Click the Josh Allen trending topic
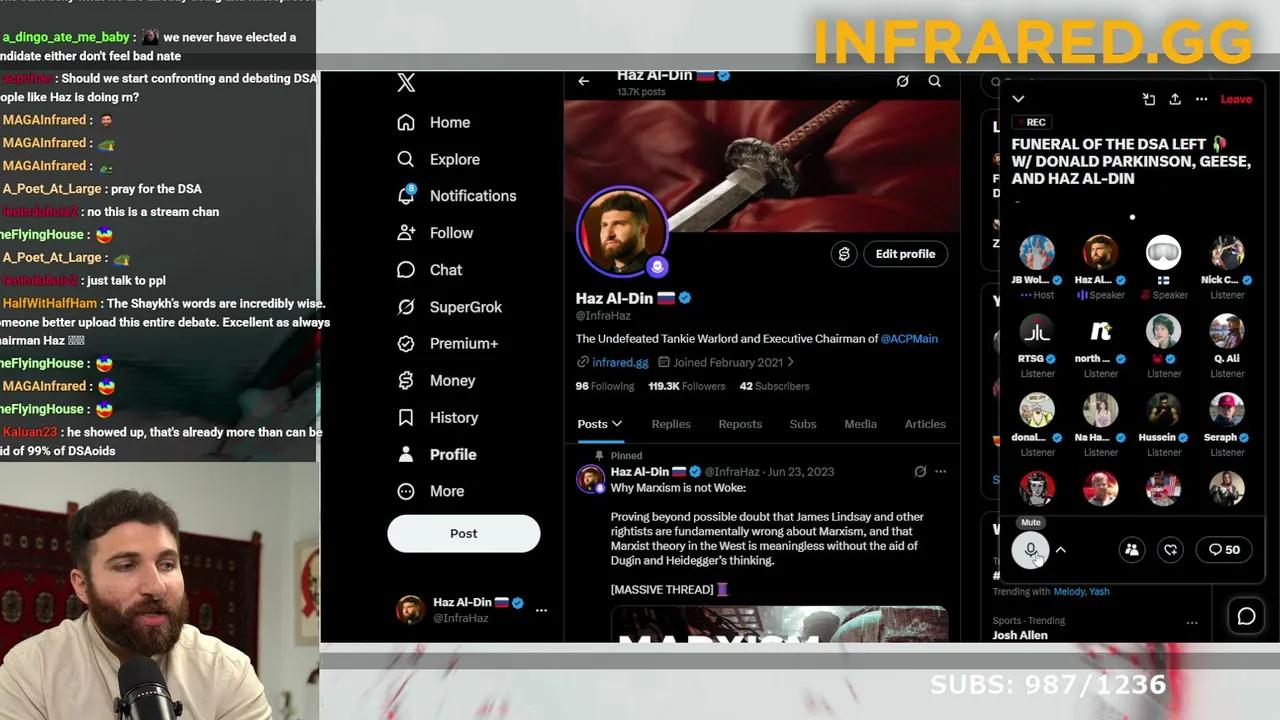 (1020, 636)
